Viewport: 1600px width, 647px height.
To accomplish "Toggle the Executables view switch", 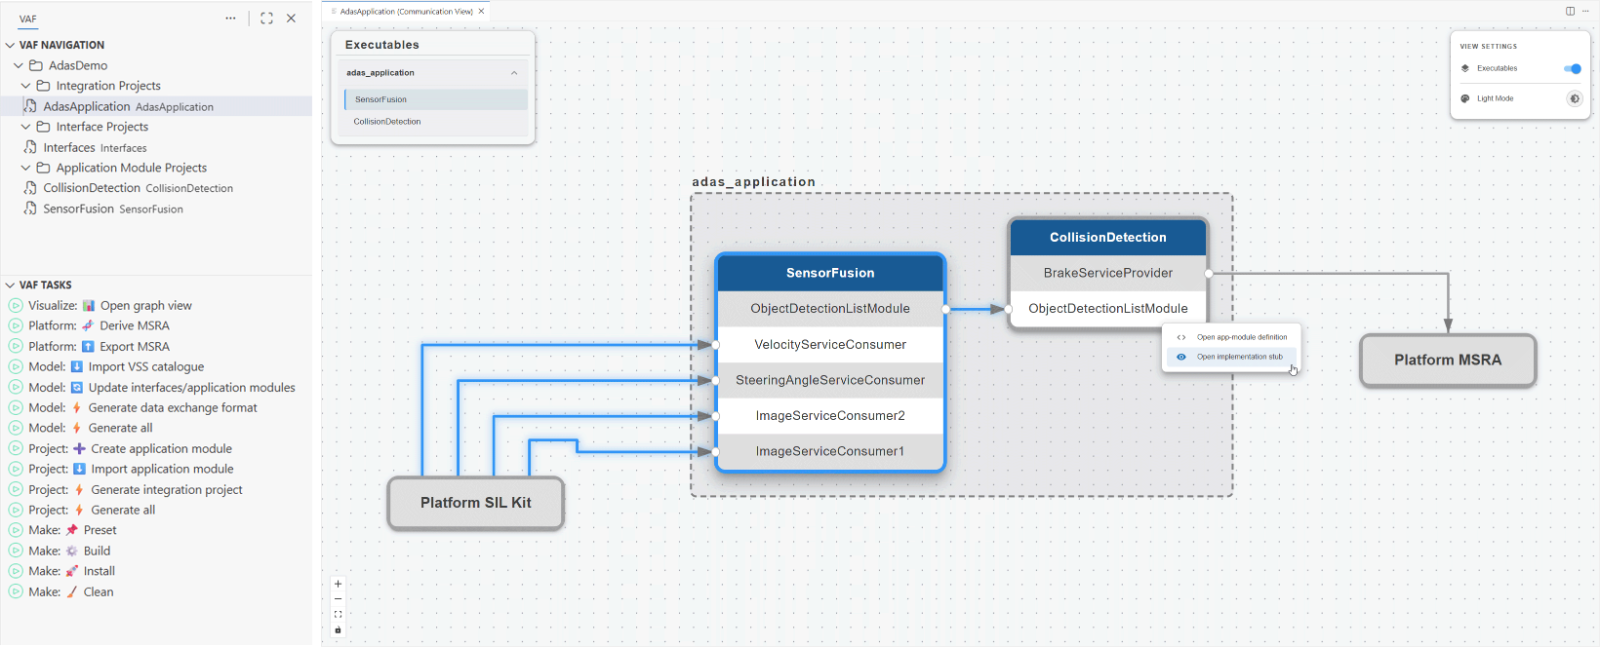I will click(1572, 69).
